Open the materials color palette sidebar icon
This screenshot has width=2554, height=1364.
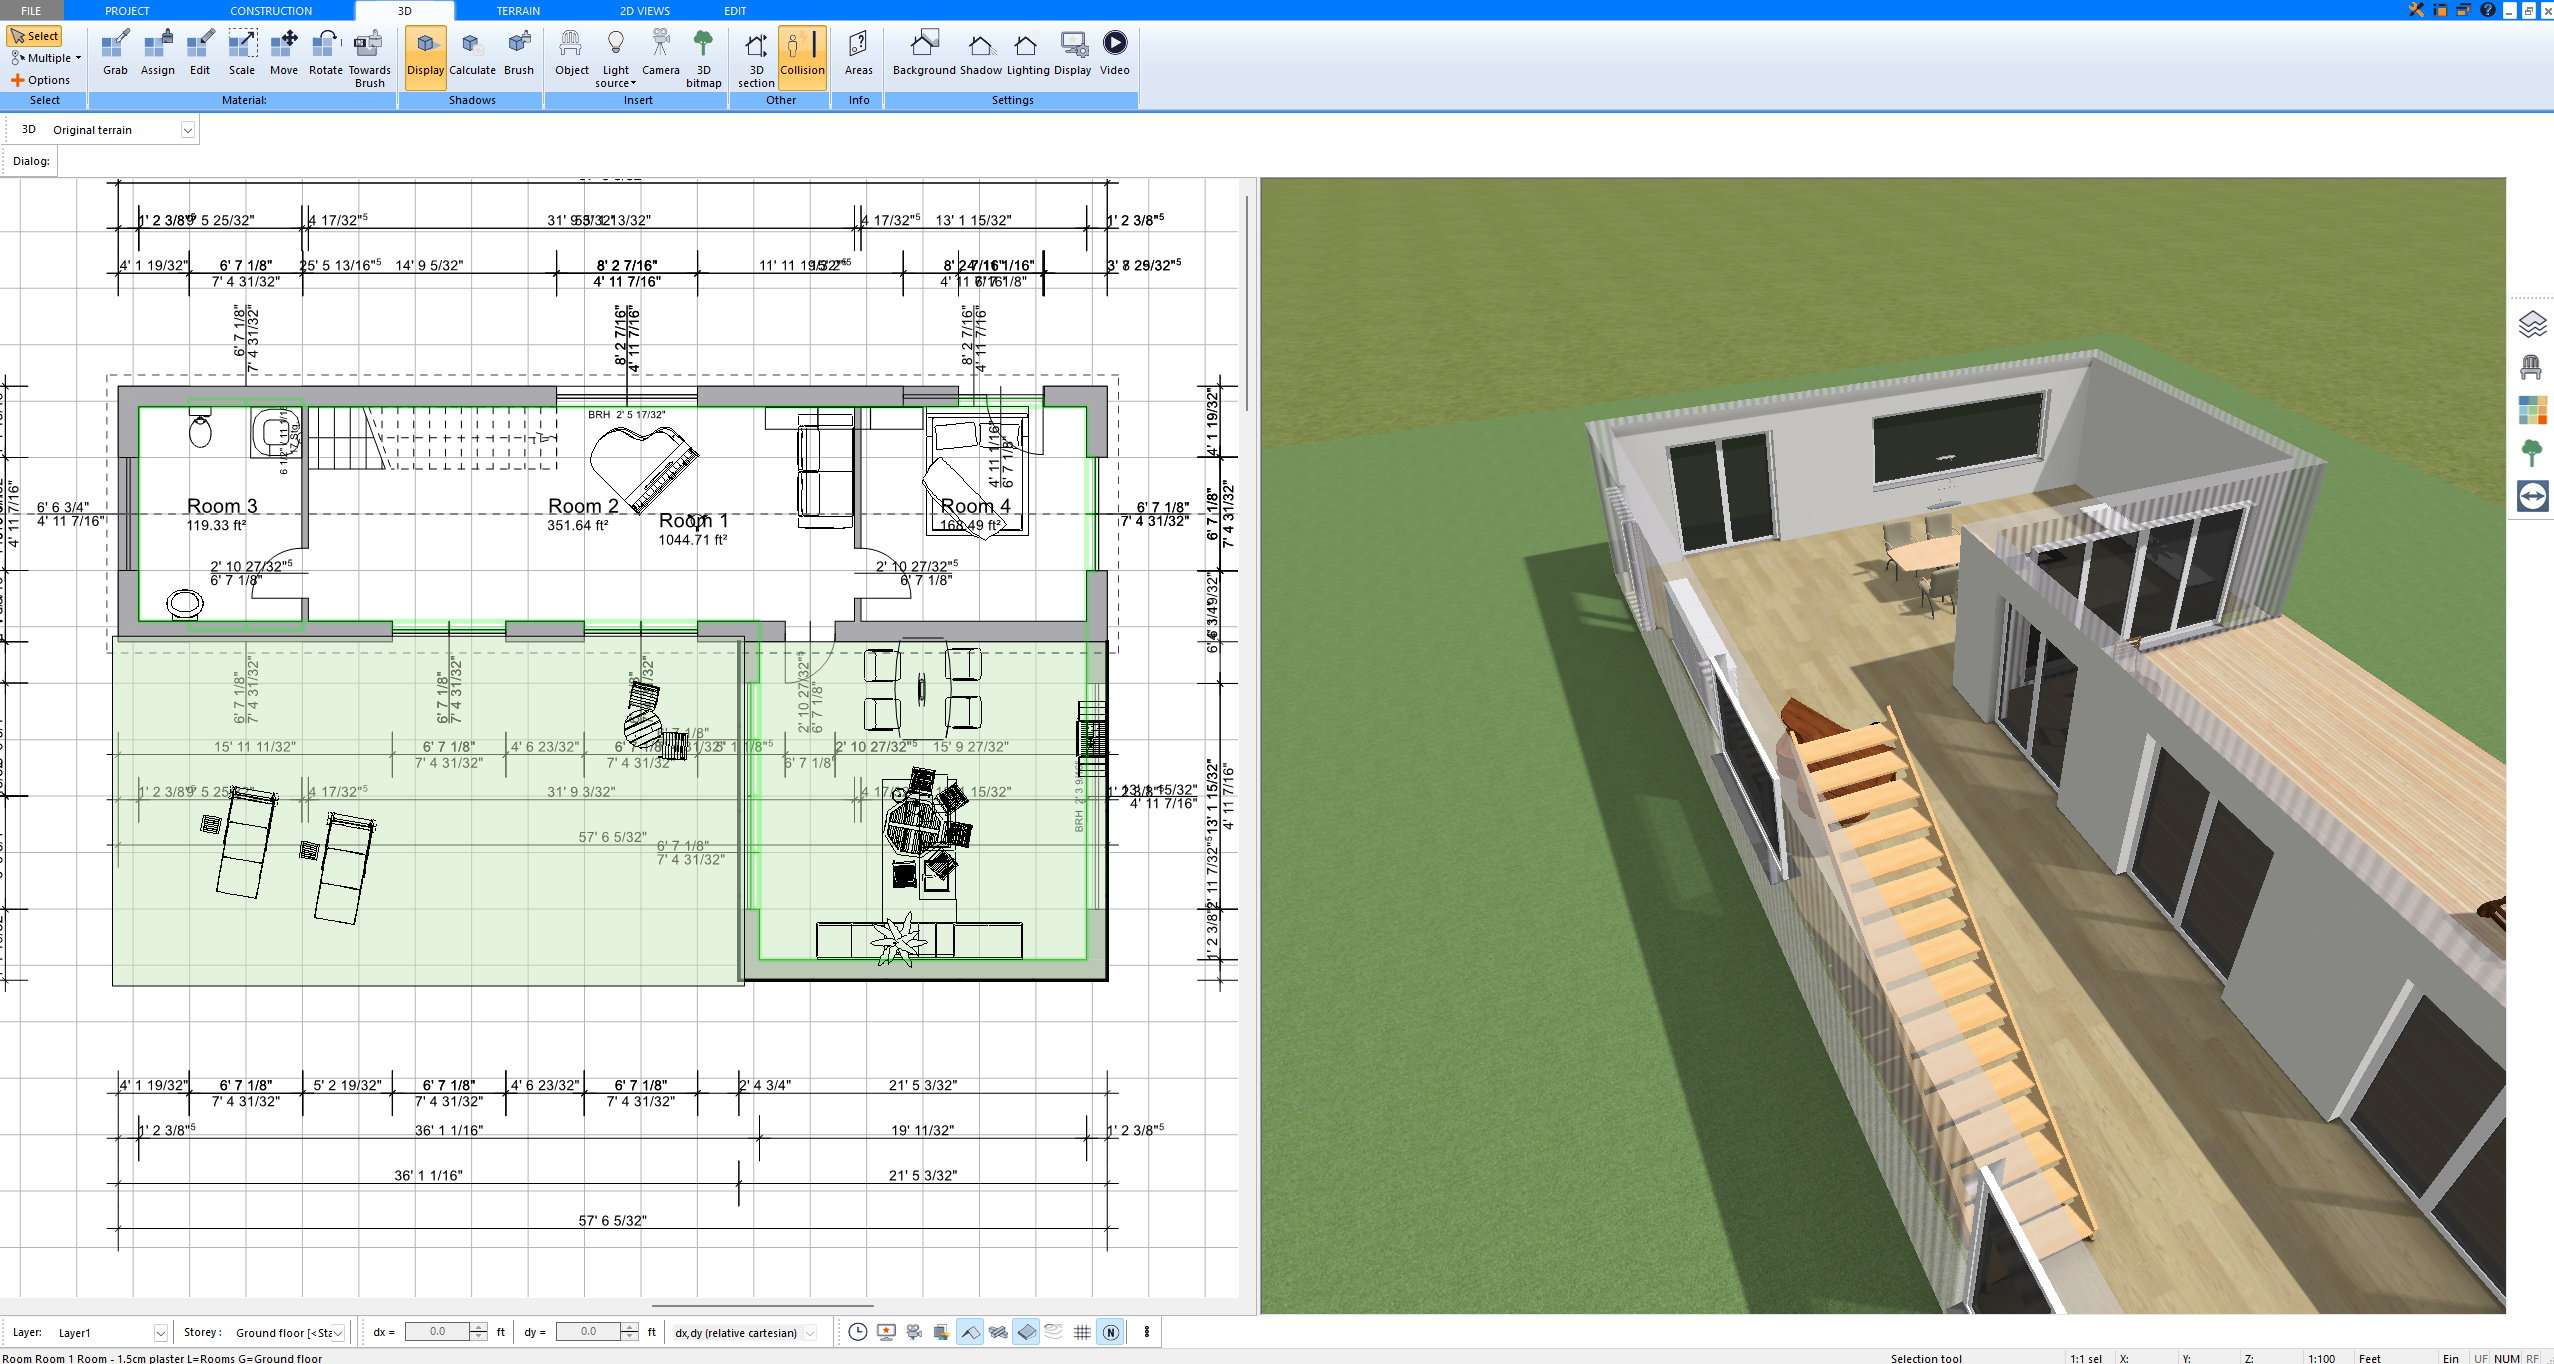(2532, 410)
